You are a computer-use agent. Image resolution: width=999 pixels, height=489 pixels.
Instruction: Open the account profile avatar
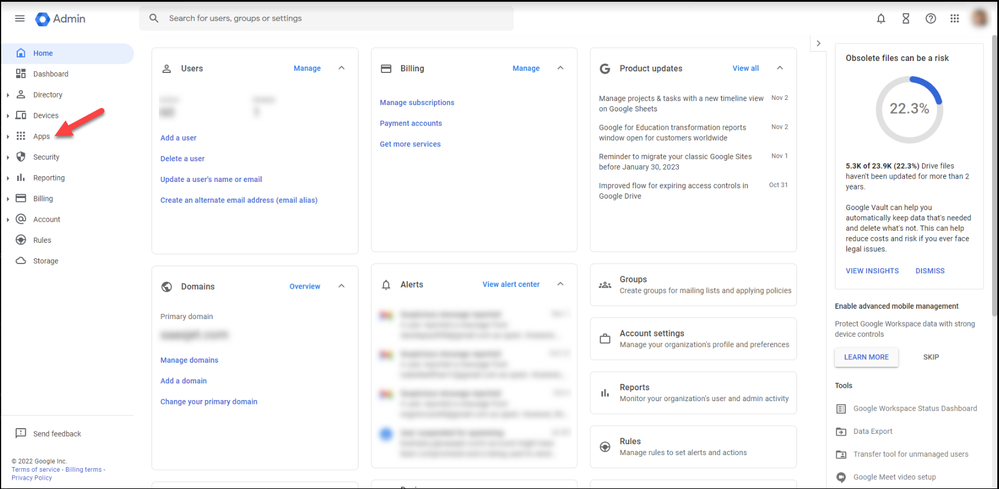click(981, 18)
